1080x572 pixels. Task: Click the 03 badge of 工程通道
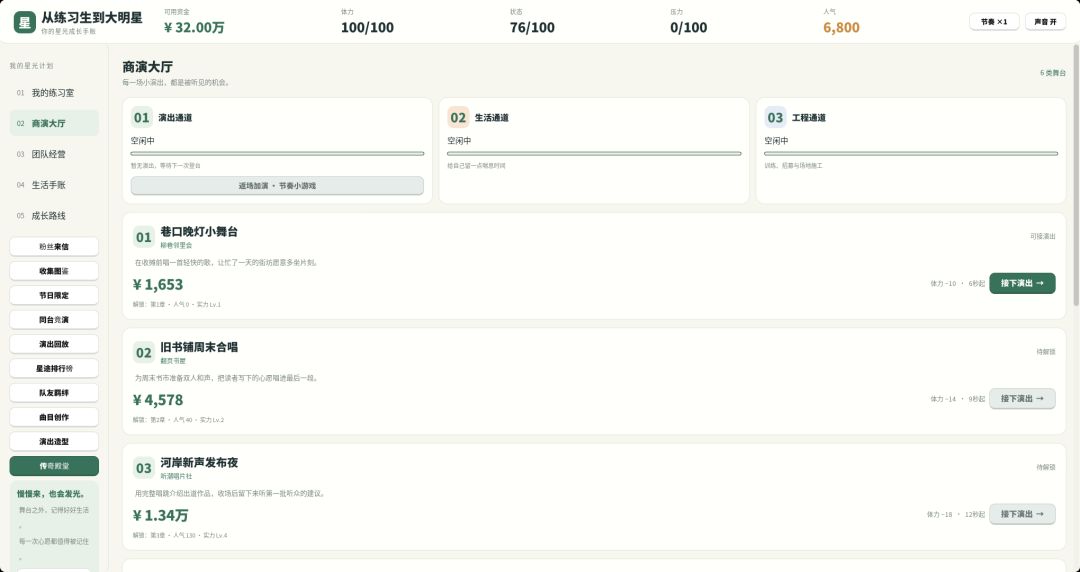pyautogui.click(x=775, y=117)
